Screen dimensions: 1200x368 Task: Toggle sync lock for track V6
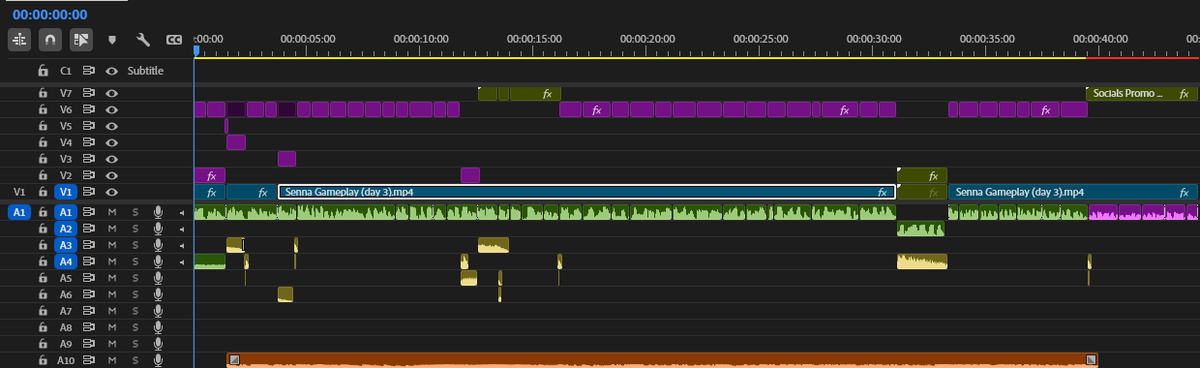(x=89, y=109)
